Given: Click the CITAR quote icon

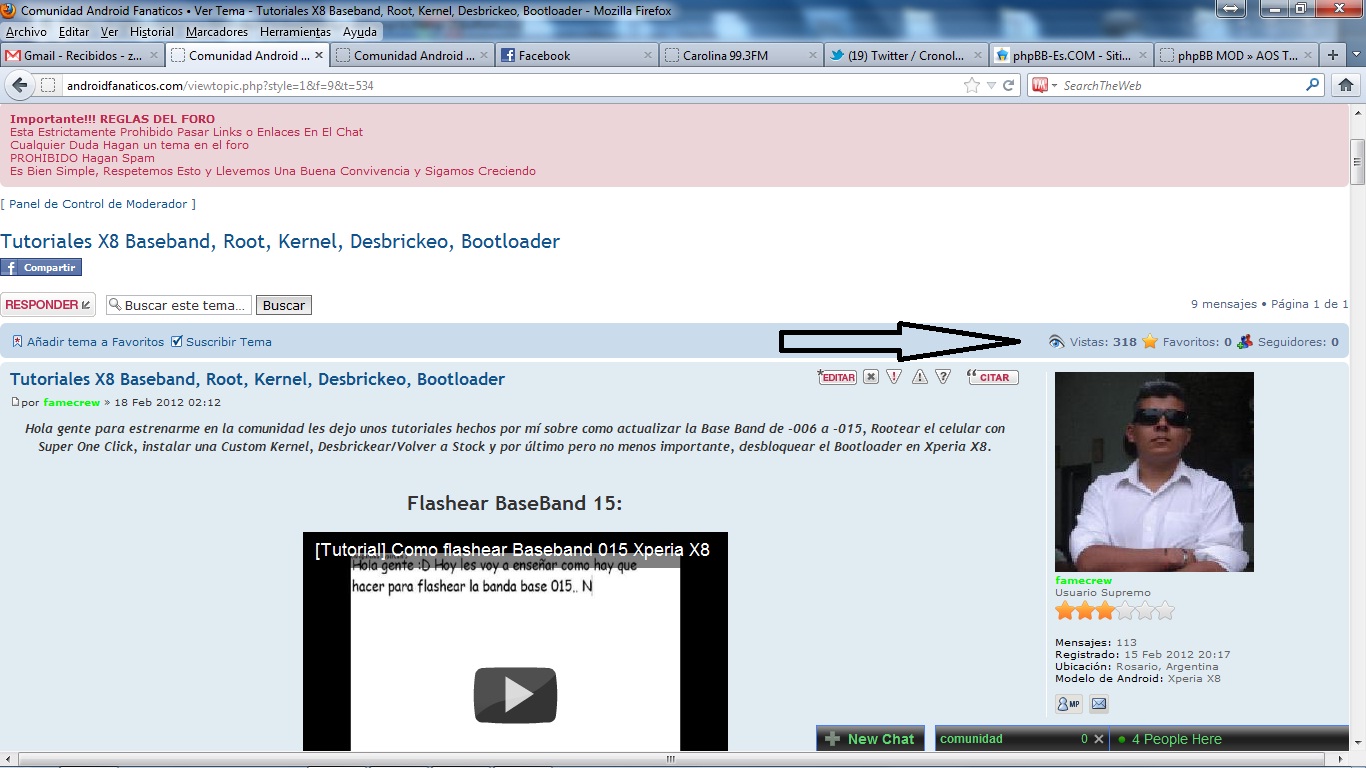Looking at the screenshot, I should (x=992, y=377).
